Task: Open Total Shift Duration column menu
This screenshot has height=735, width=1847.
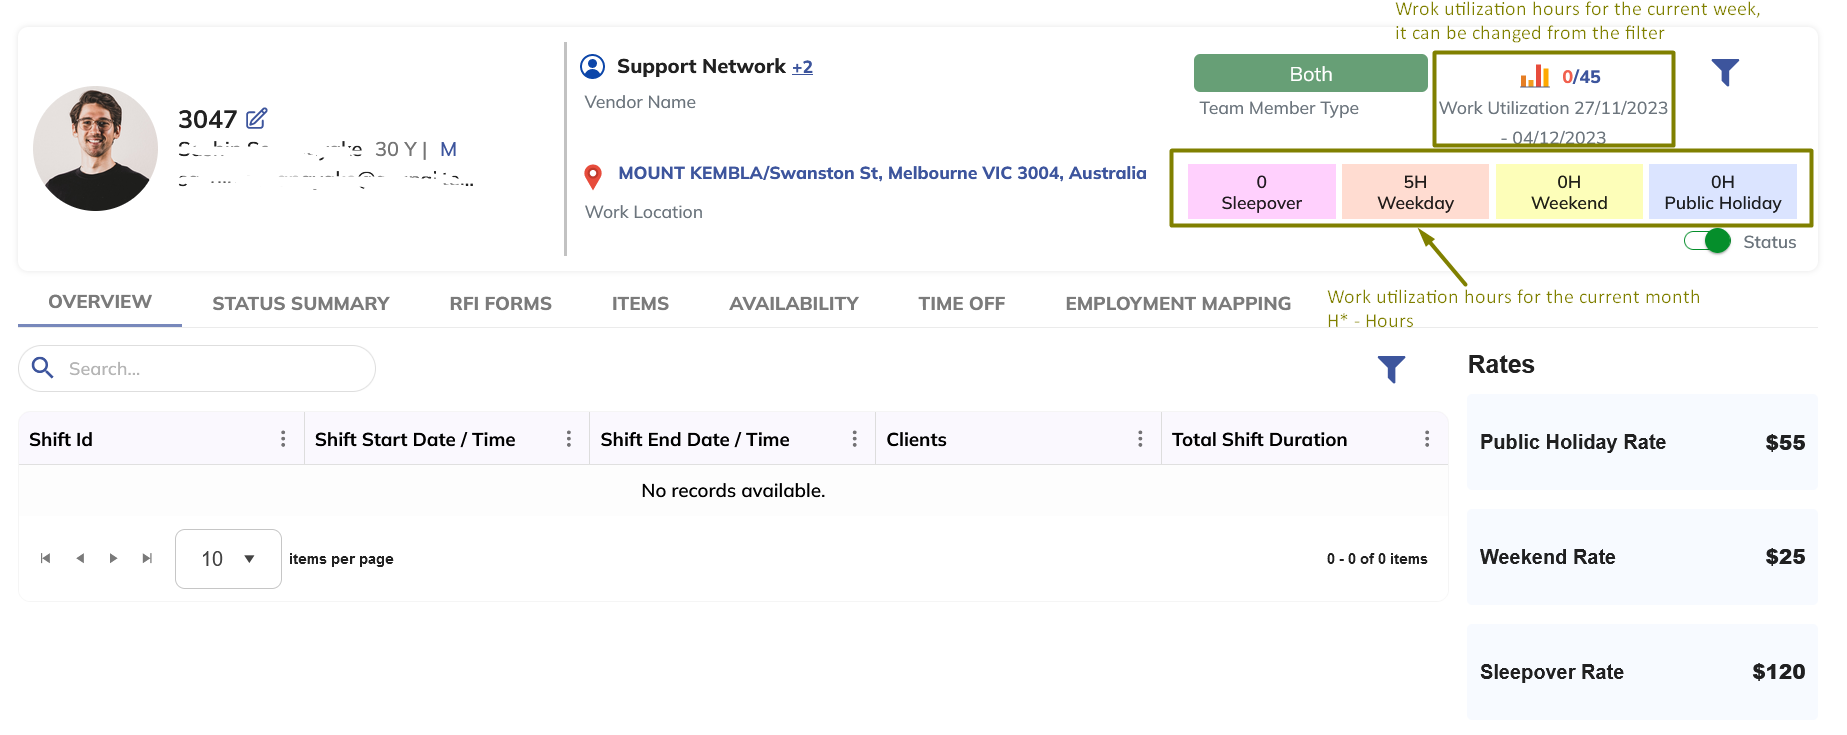Action: coord(1426,439)
